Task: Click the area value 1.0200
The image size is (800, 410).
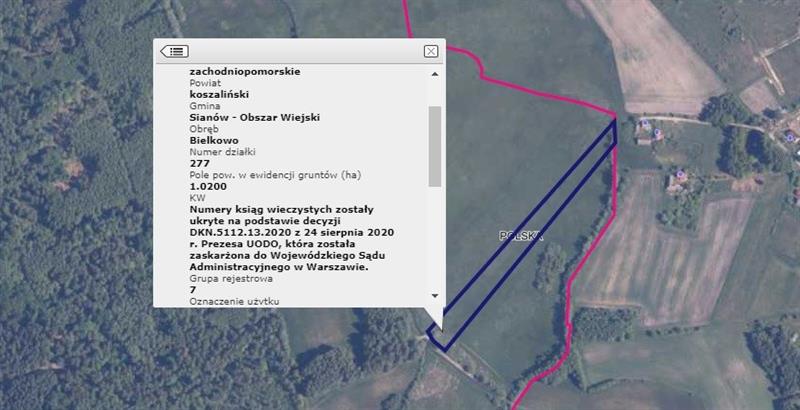Action: click(x=209, y=186)
